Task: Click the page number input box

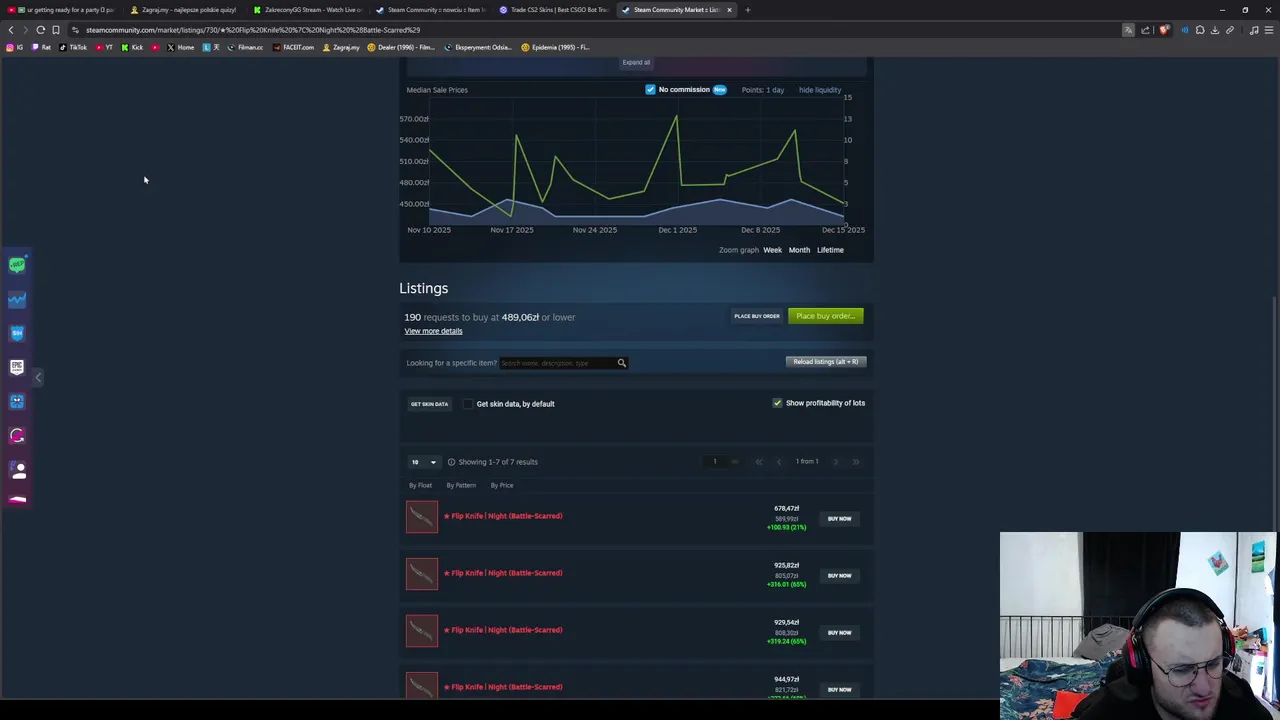Action: tap(714, 462)
